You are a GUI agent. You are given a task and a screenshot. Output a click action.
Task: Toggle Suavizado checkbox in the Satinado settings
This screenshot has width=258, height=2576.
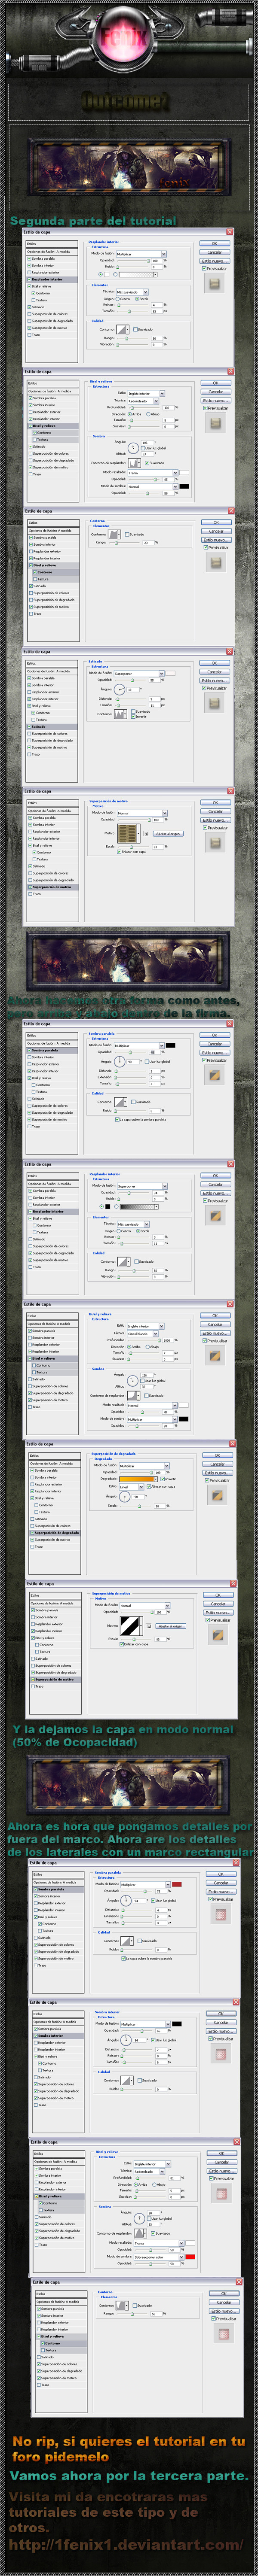133,711
